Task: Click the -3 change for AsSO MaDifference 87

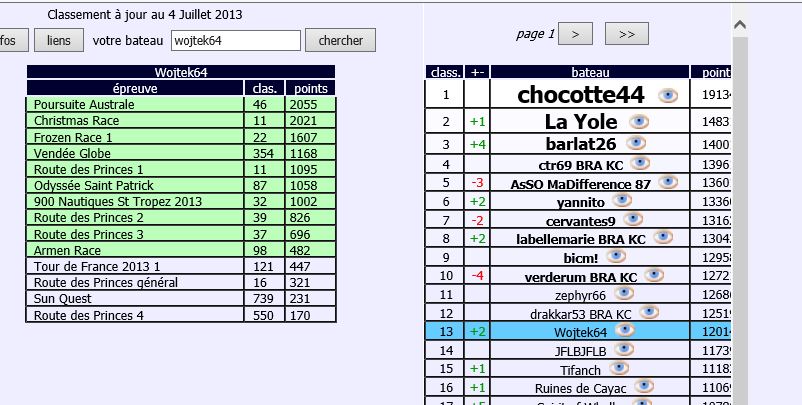Action: (477, 183)
